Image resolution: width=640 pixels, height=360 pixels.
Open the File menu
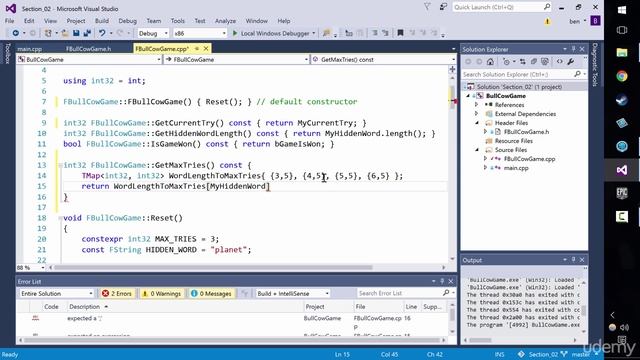pyautogui.click(x=10, y=21)
